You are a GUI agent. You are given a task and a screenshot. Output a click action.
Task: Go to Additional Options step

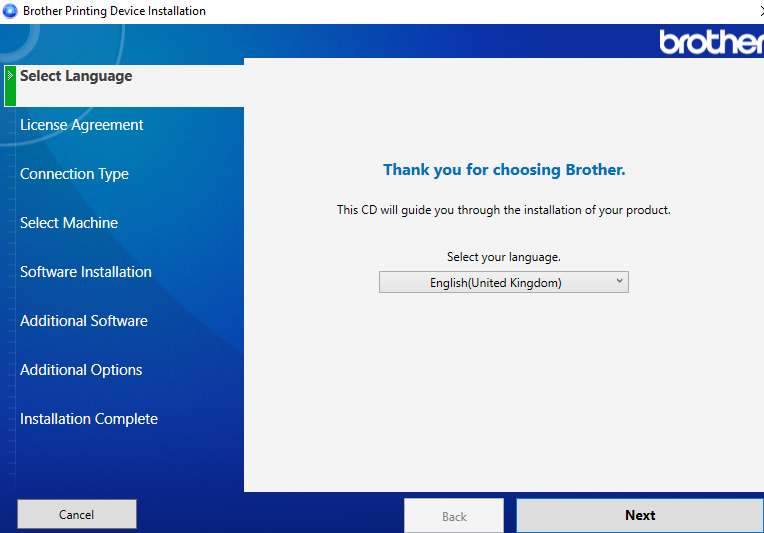click(x=81, y=370)
